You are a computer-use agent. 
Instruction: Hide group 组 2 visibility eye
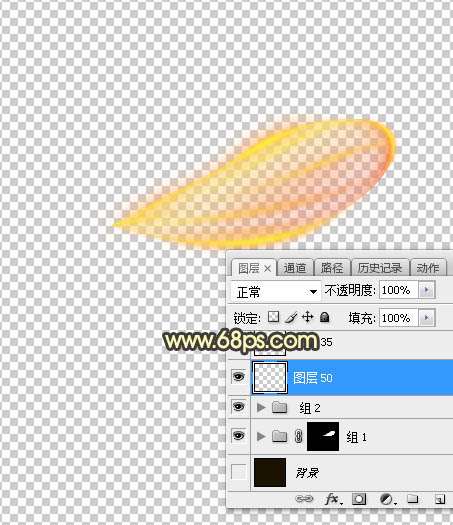[238, 406]
